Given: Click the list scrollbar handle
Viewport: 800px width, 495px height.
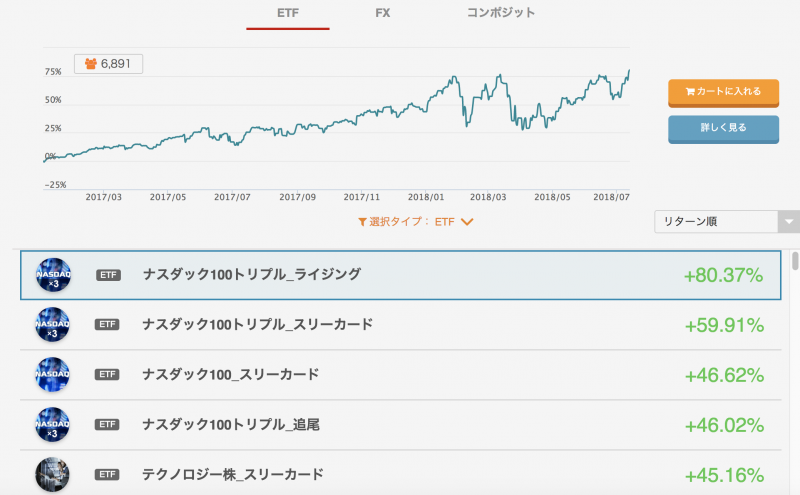Looking at the screenshot, I should point(795,261).
